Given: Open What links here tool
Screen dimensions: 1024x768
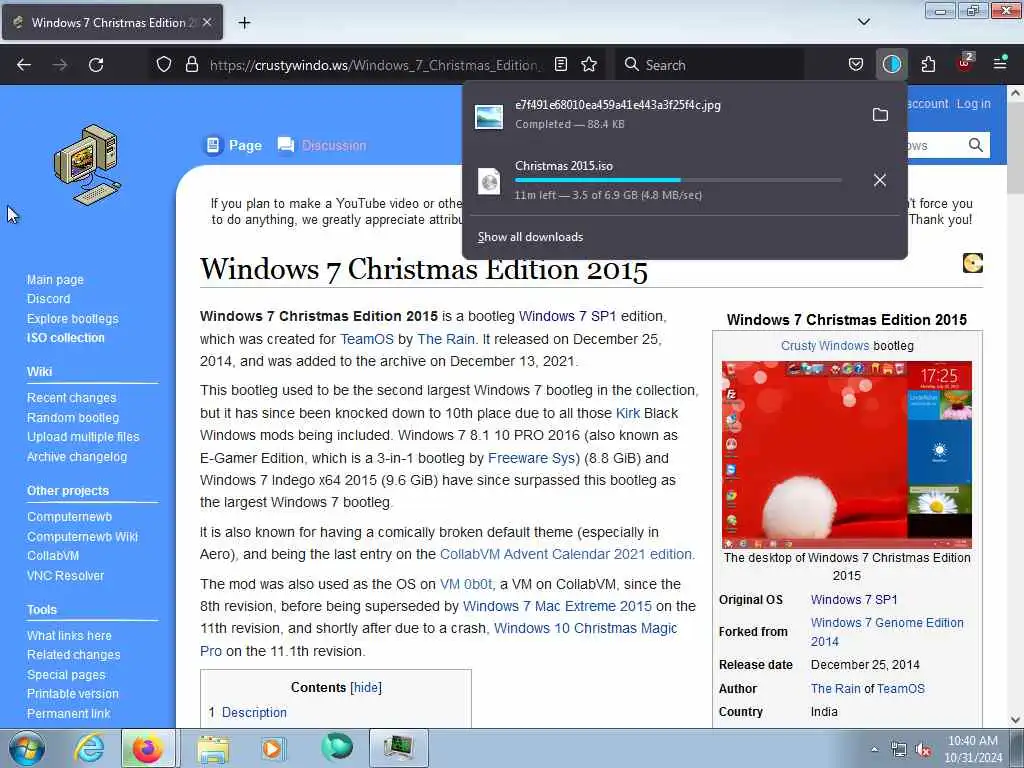Looking at the screenshot, I should click(69, 635).
